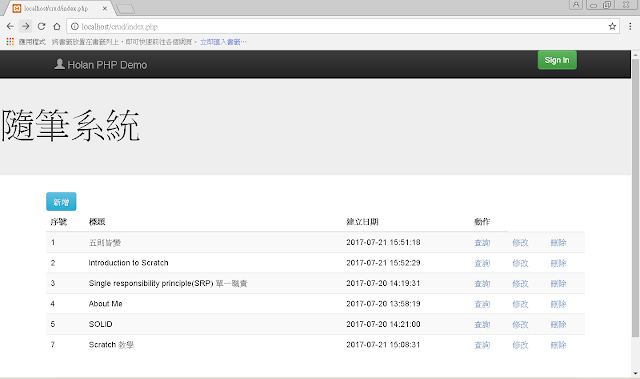Click the 序號 column header
The height and width of the screenshot is (379, 640).
(x=59, y=222)
